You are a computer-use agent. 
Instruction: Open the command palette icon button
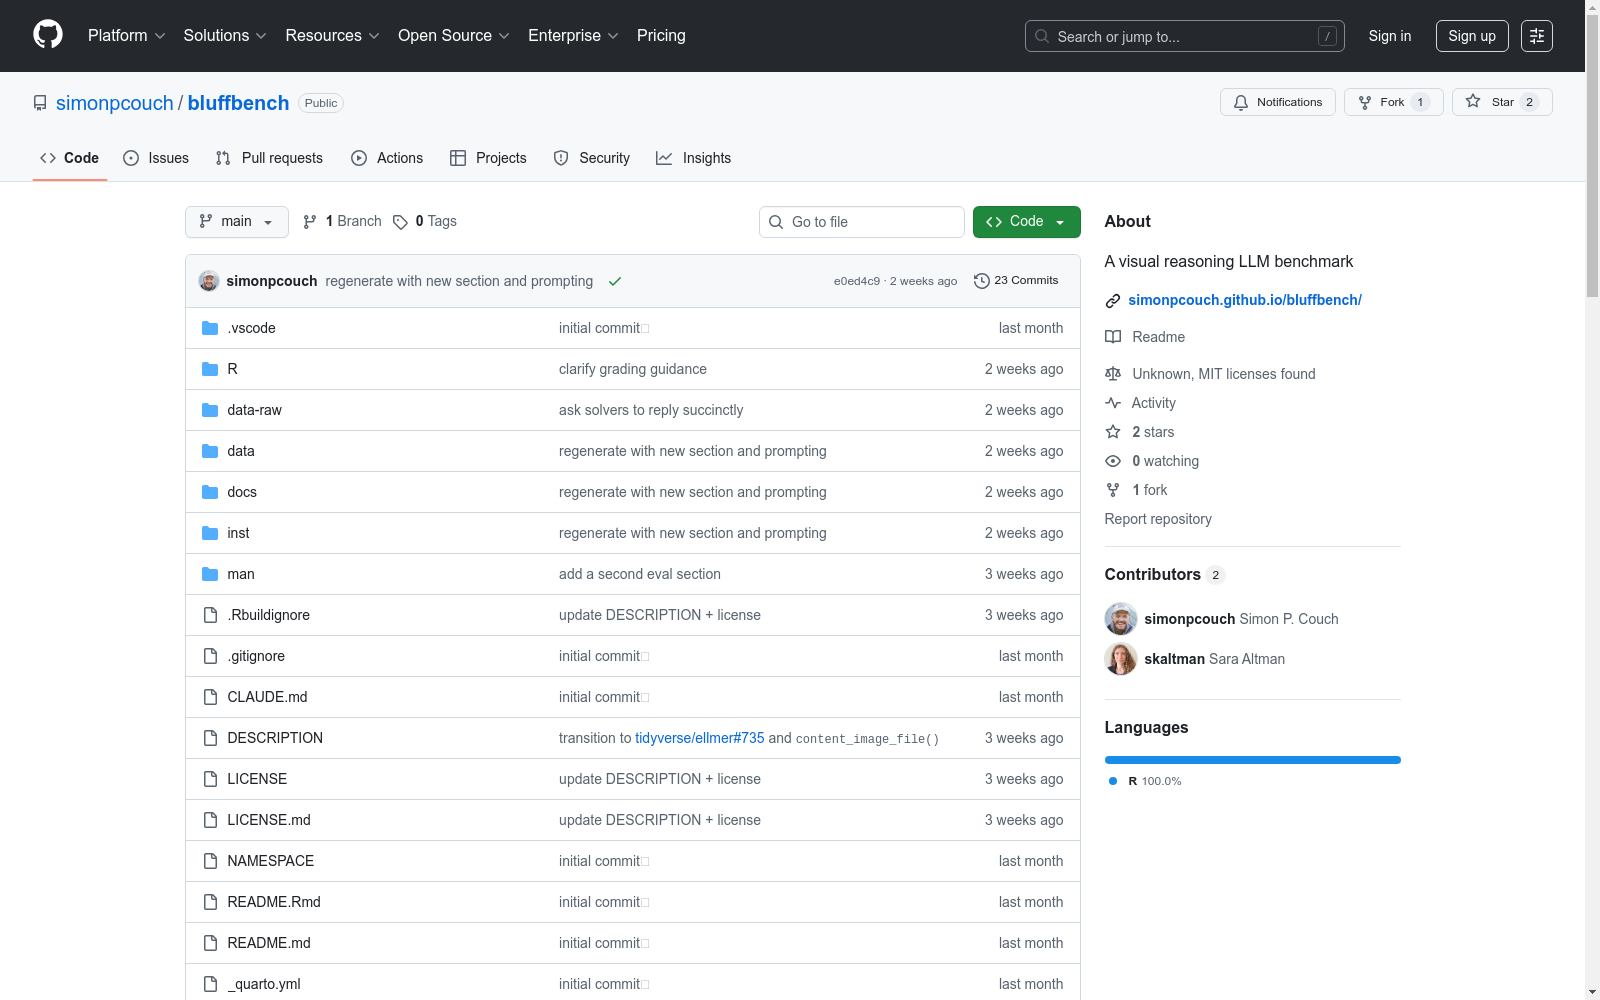(x=1537, y=36)
